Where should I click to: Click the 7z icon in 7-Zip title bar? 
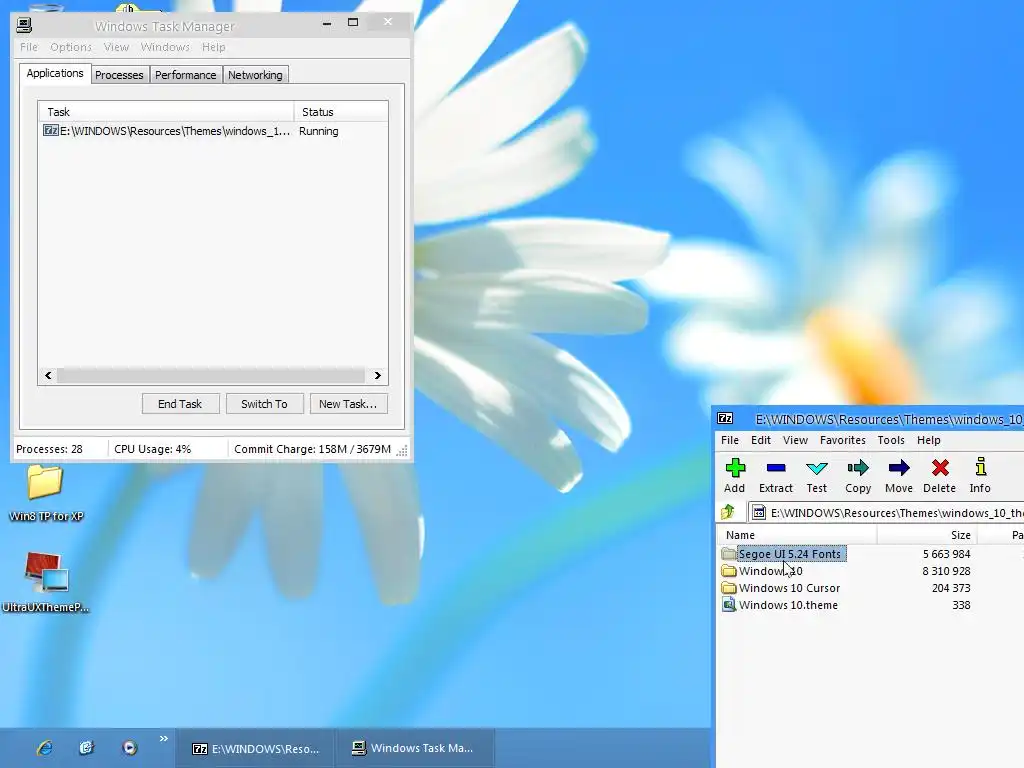pos(725,419)
